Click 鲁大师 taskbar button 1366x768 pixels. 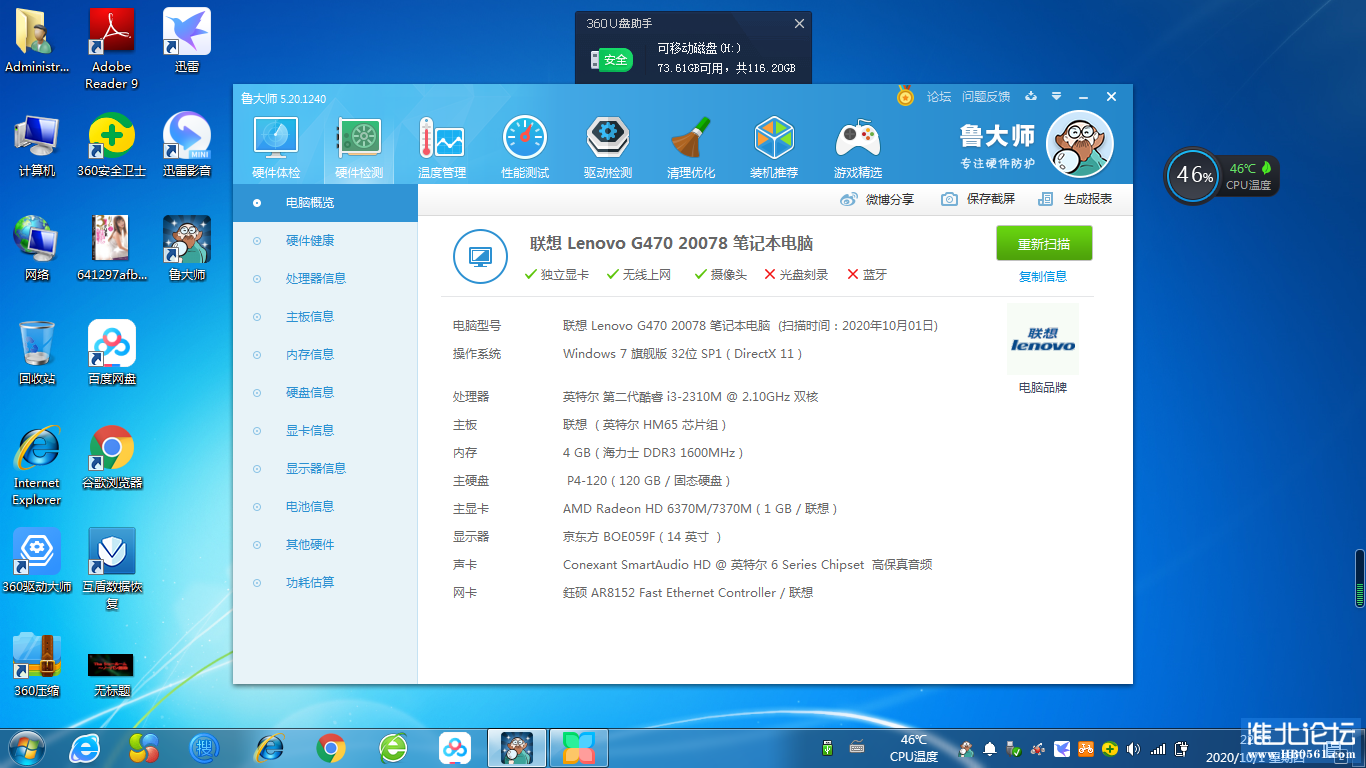[517, 748]
